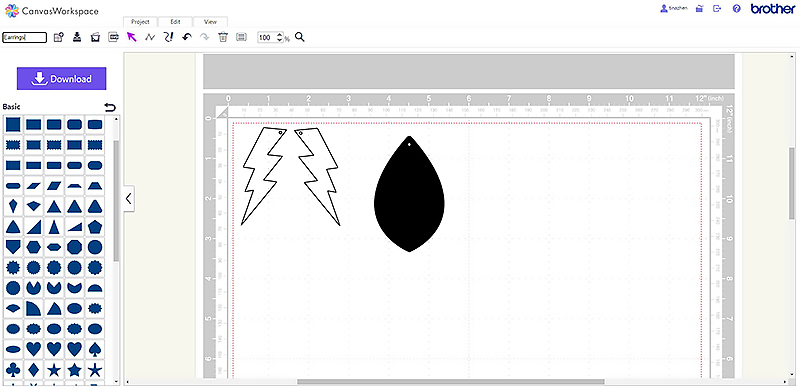This screenshot has height=390, width=800.
Task: Insert the diamond shape
Action: pos(34,370)
